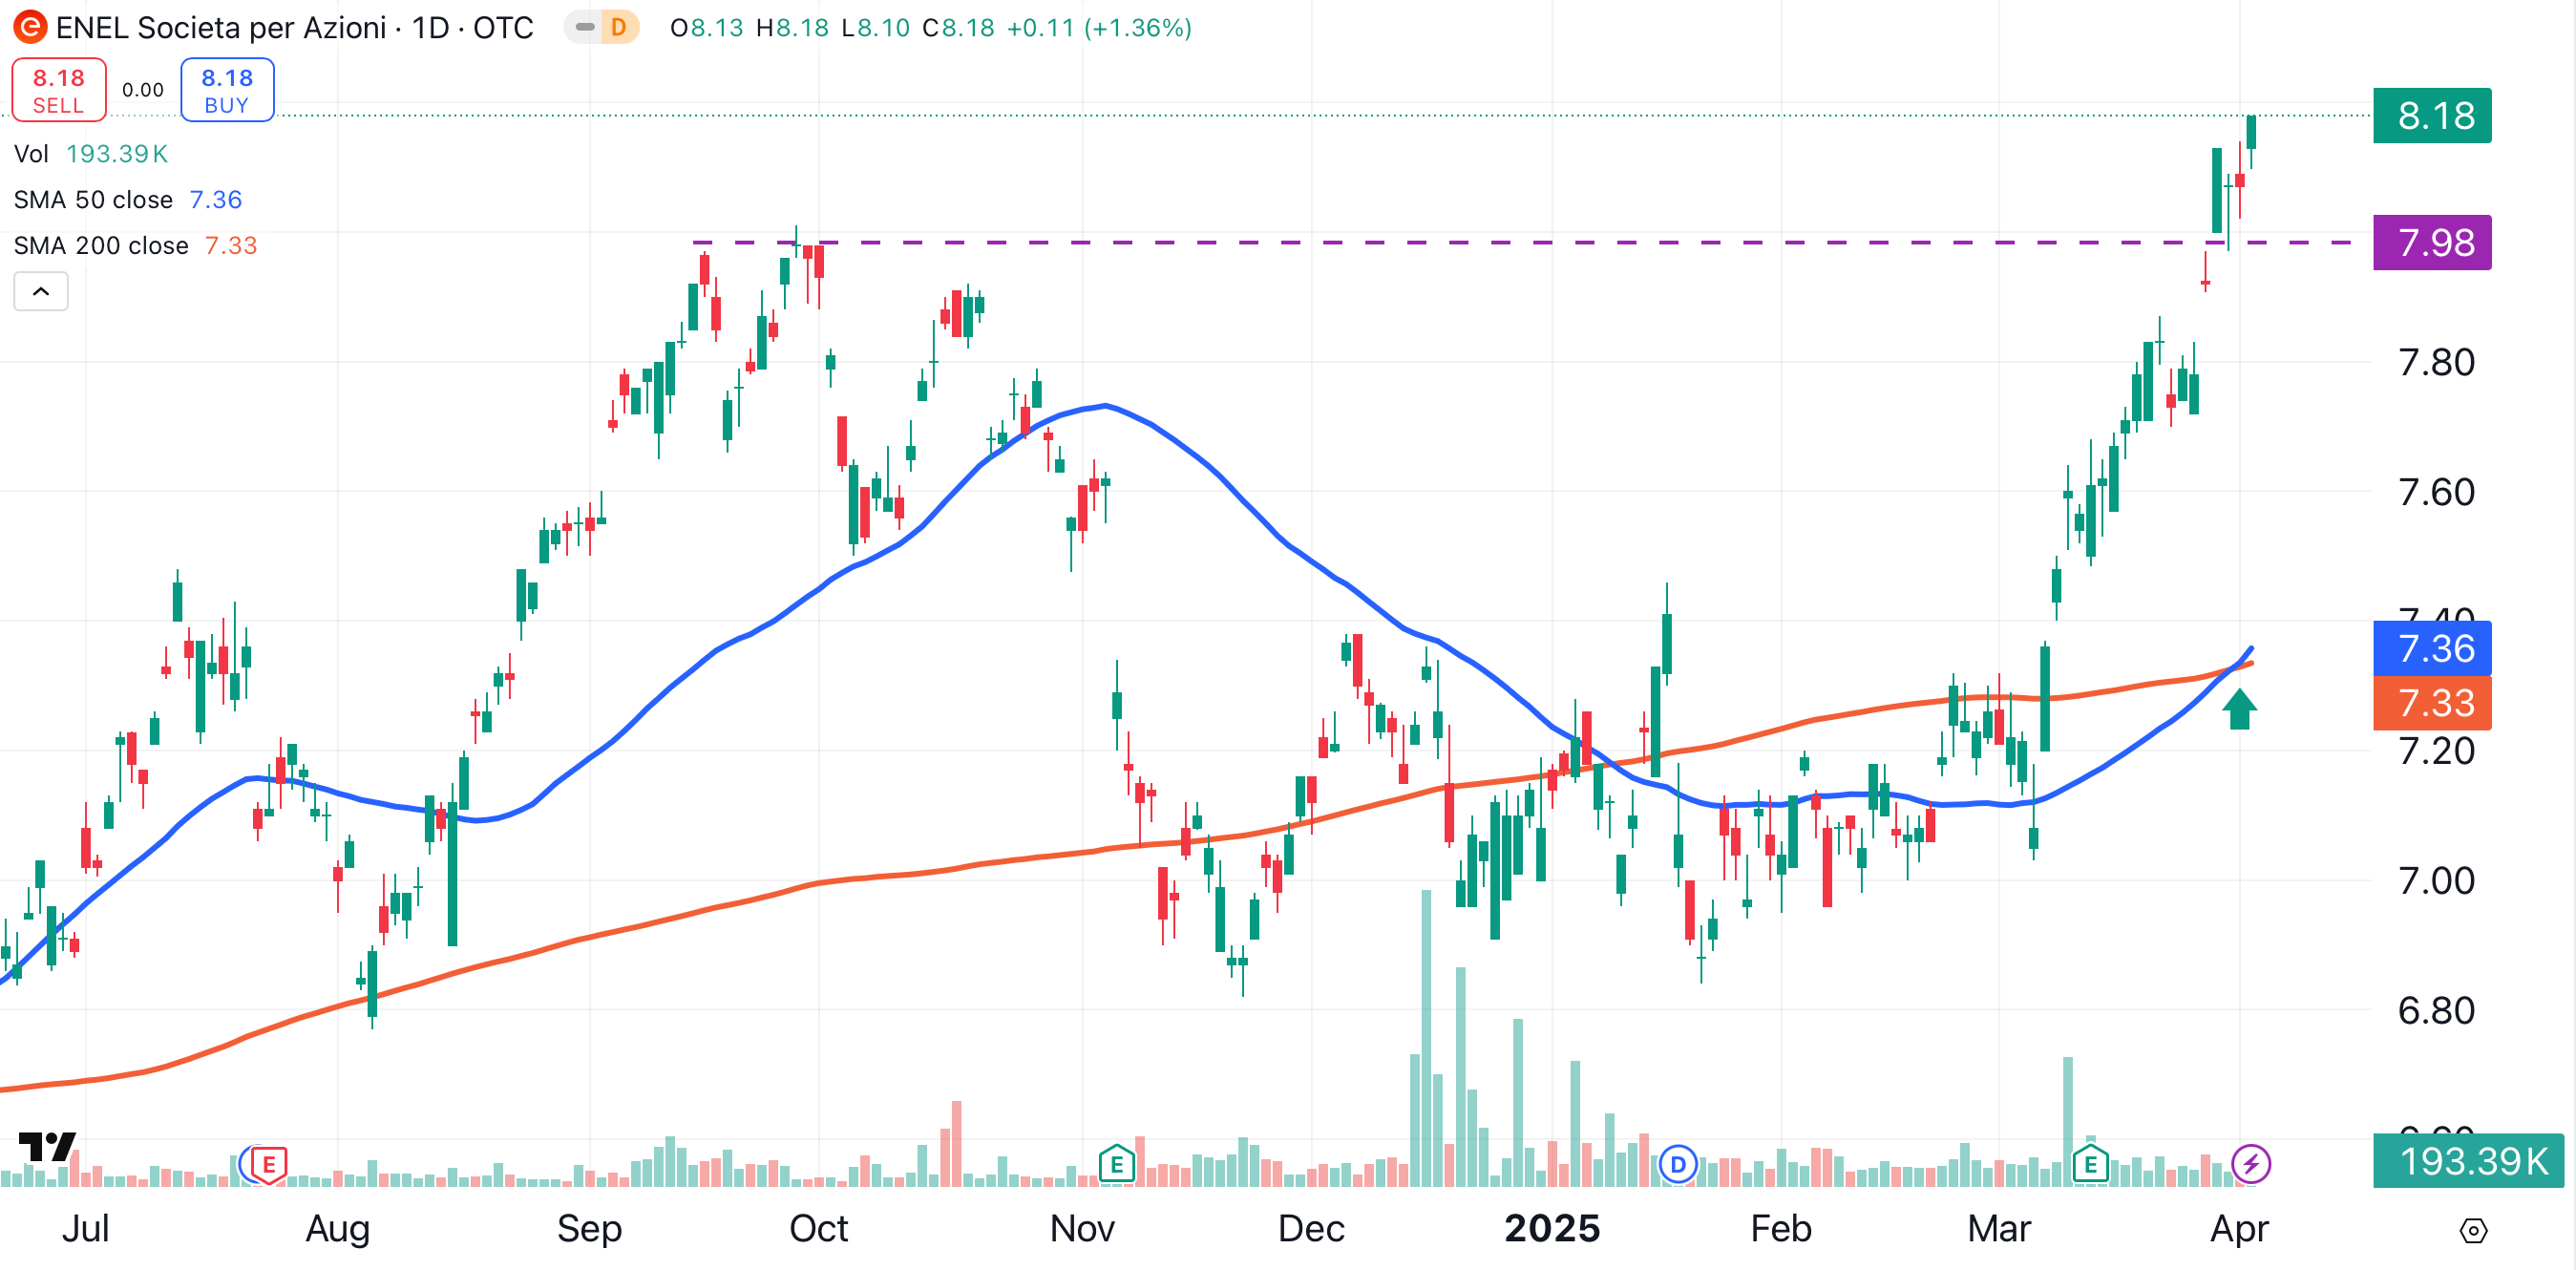2576x1270 pixels.
Task: Click the purple 7.98 price line label
Action: point(2431,243)
